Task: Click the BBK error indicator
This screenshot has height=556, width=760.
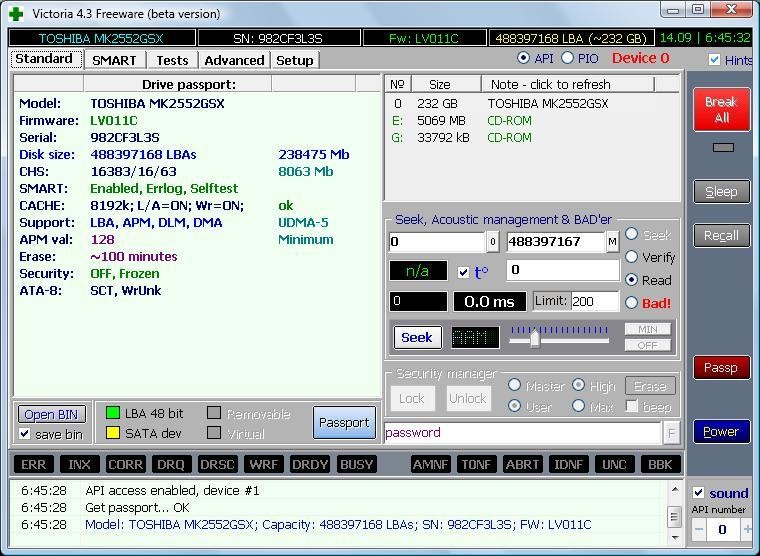Action: pos(660,464)
